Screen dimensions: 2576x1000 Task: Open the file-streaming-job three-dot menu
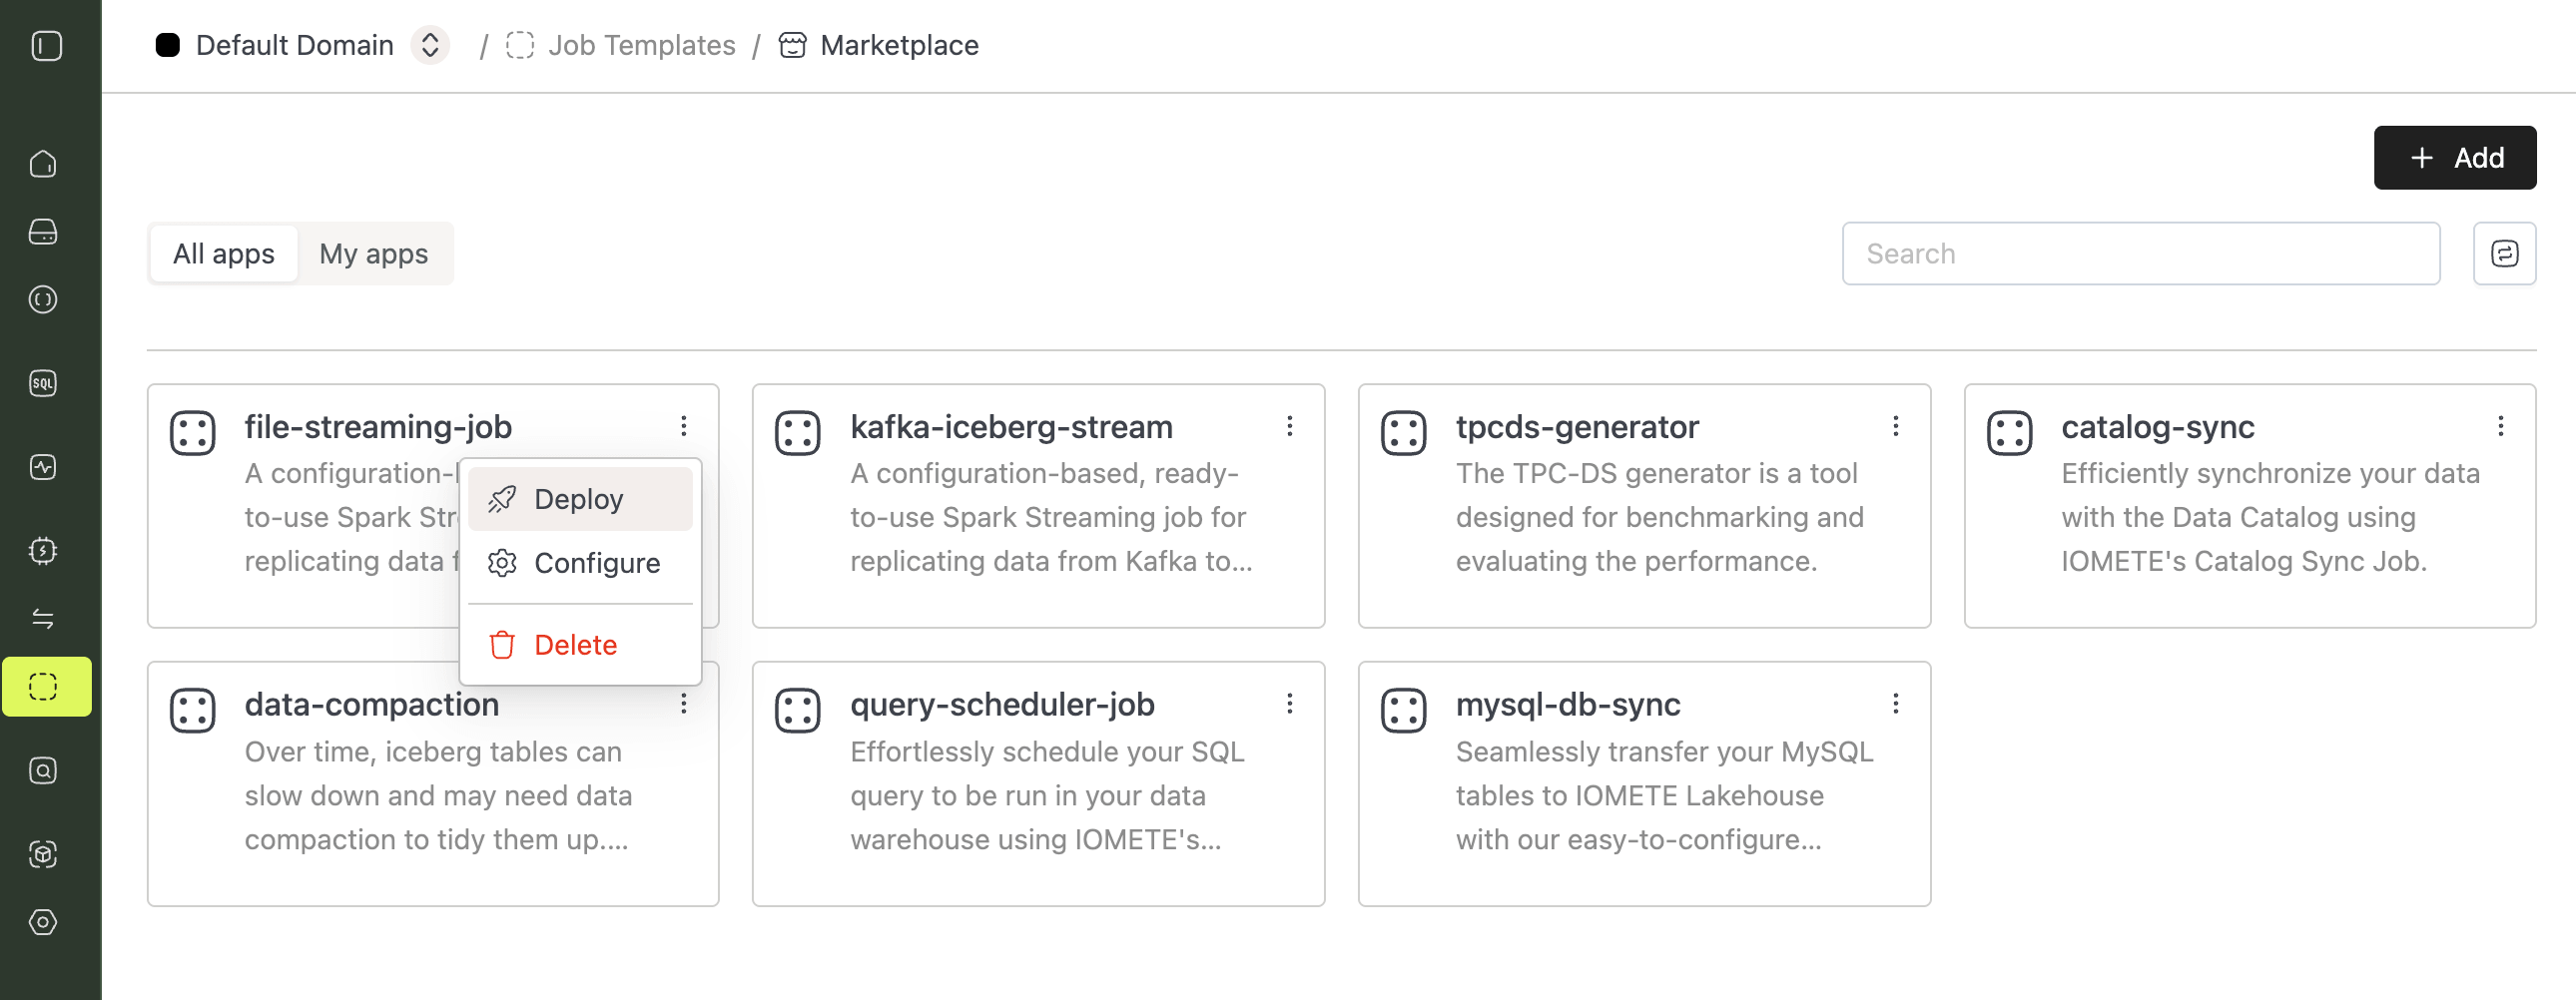[684, 427]
